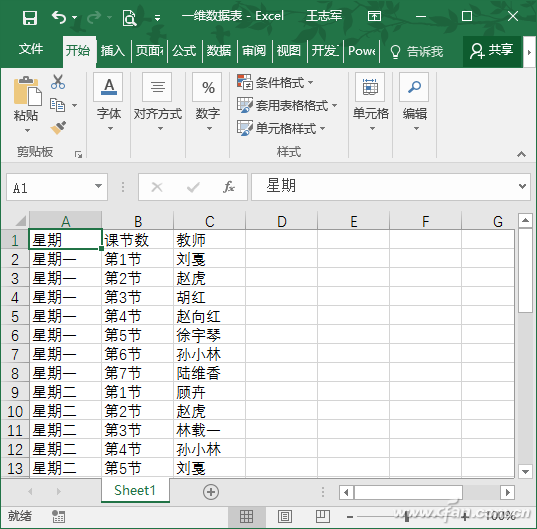Screen dimensions: 537x529
Task: Click the Share button
Action: (491, 51)
